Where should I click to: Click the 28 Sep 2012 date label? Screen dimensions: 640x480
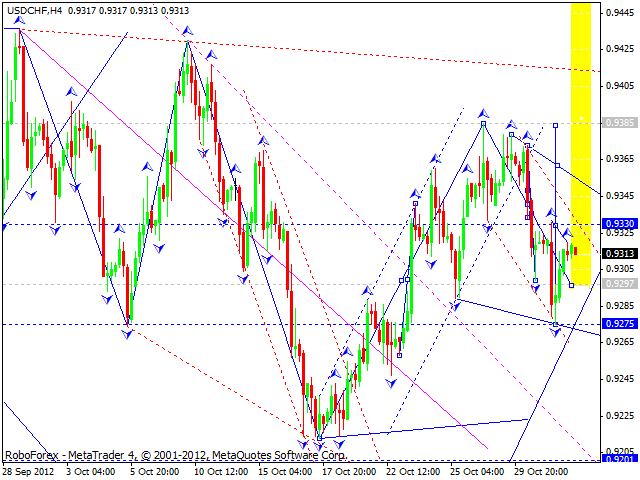click(x=29, y=469)
